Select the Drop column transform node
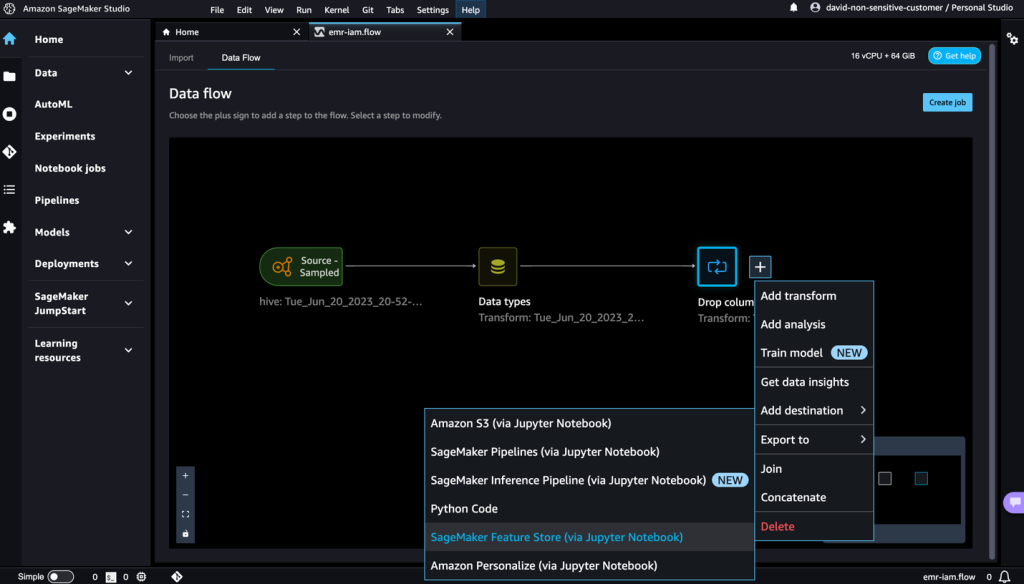This screenshot has height=584, width=1024. [x=717, y=267]
